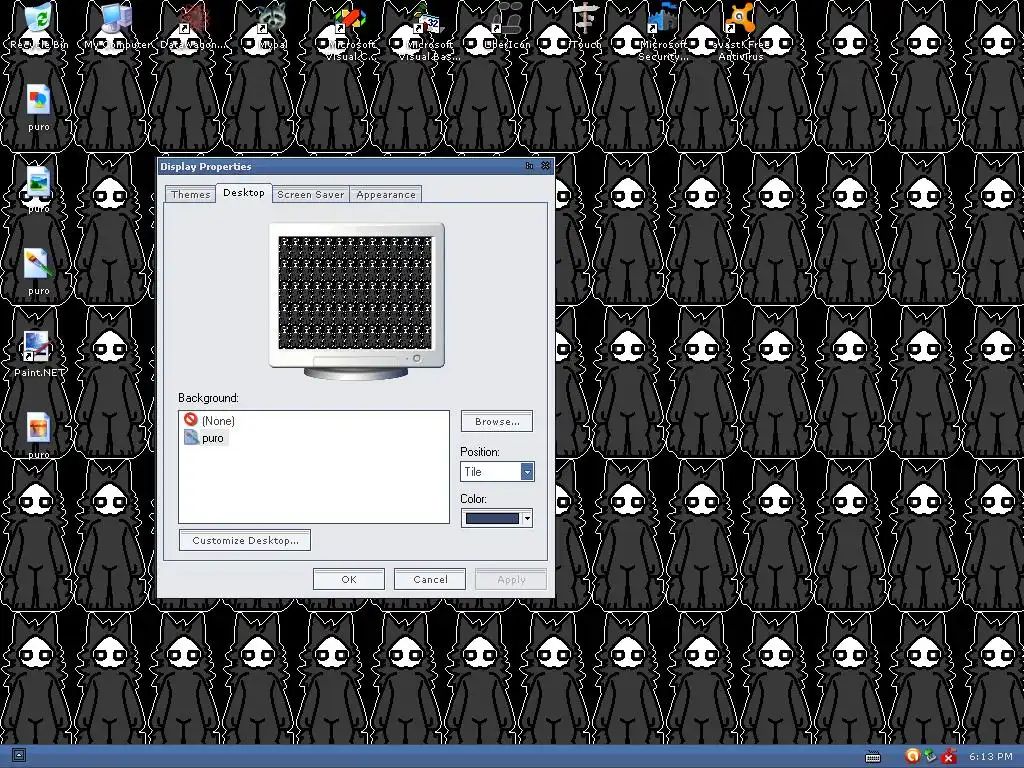Click the orange avast tray icon
1024x768 pixels.
point(912,756)
